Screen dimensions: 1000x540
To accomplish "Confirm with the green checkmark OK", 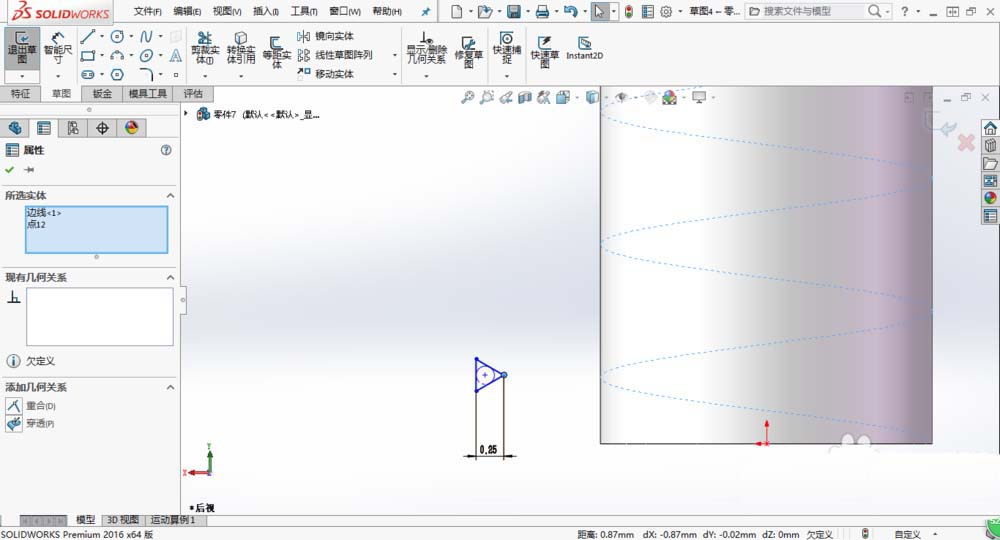I will (x=10, y=170).
